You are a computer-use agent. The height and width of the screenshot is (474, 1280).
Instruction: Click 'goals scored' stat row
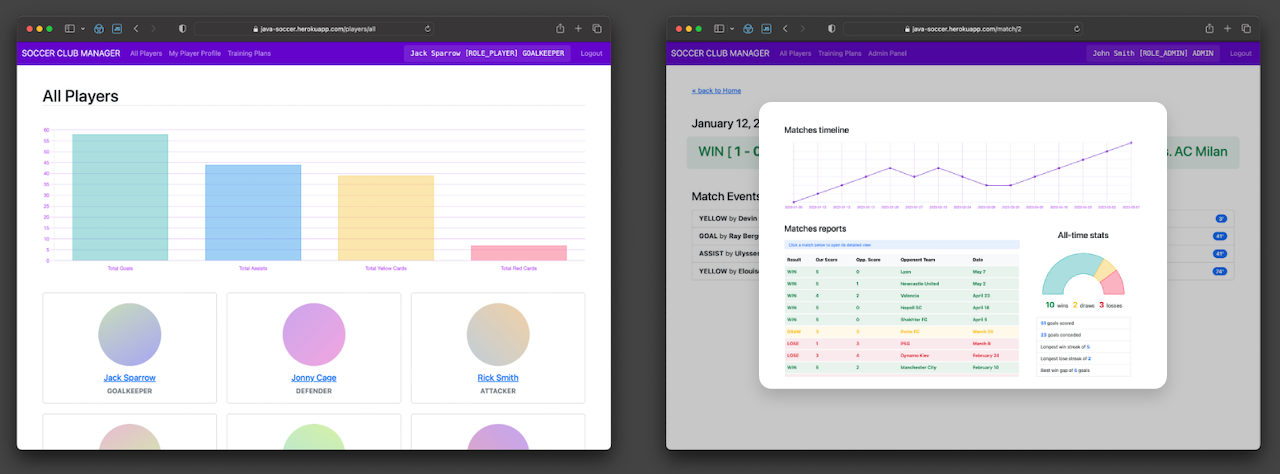1084,323
